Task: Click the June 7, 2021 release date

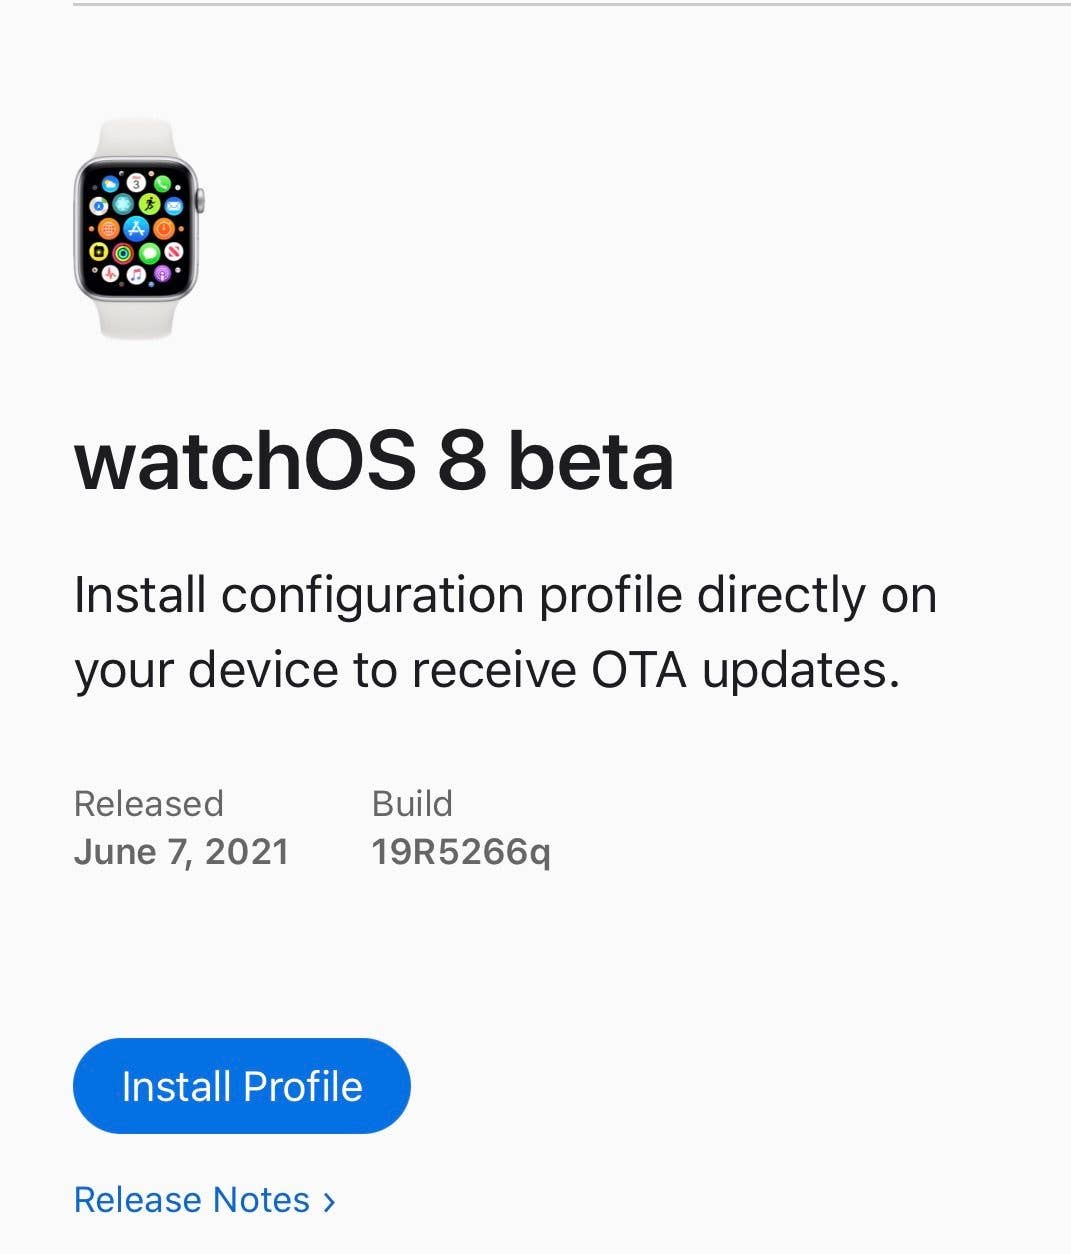Action: tap(181, 852)
